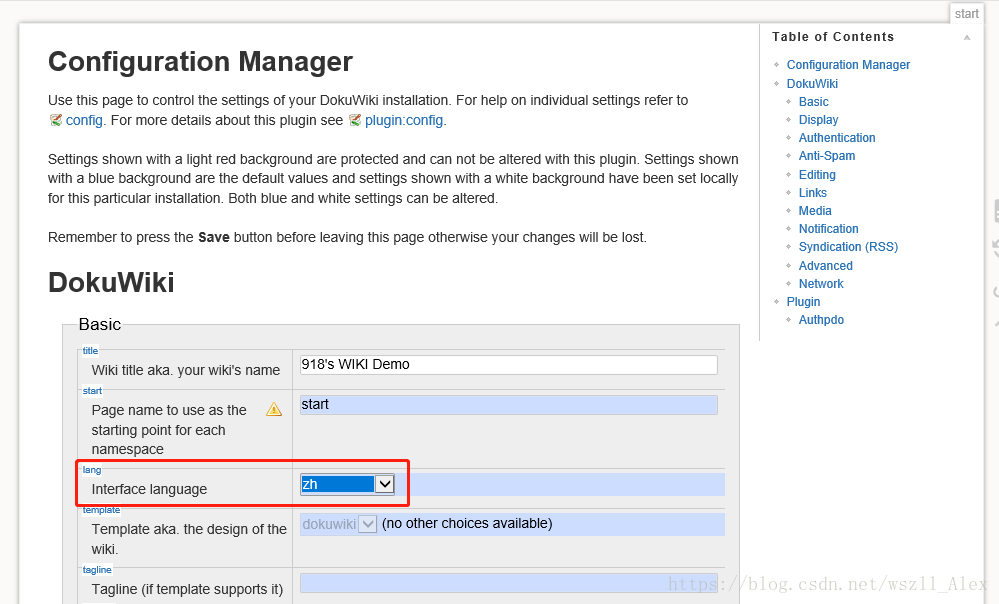Click the 'start' setting key link
This screenshot has width=999, height=604.
pyautogui.click(x=92, y=391)
